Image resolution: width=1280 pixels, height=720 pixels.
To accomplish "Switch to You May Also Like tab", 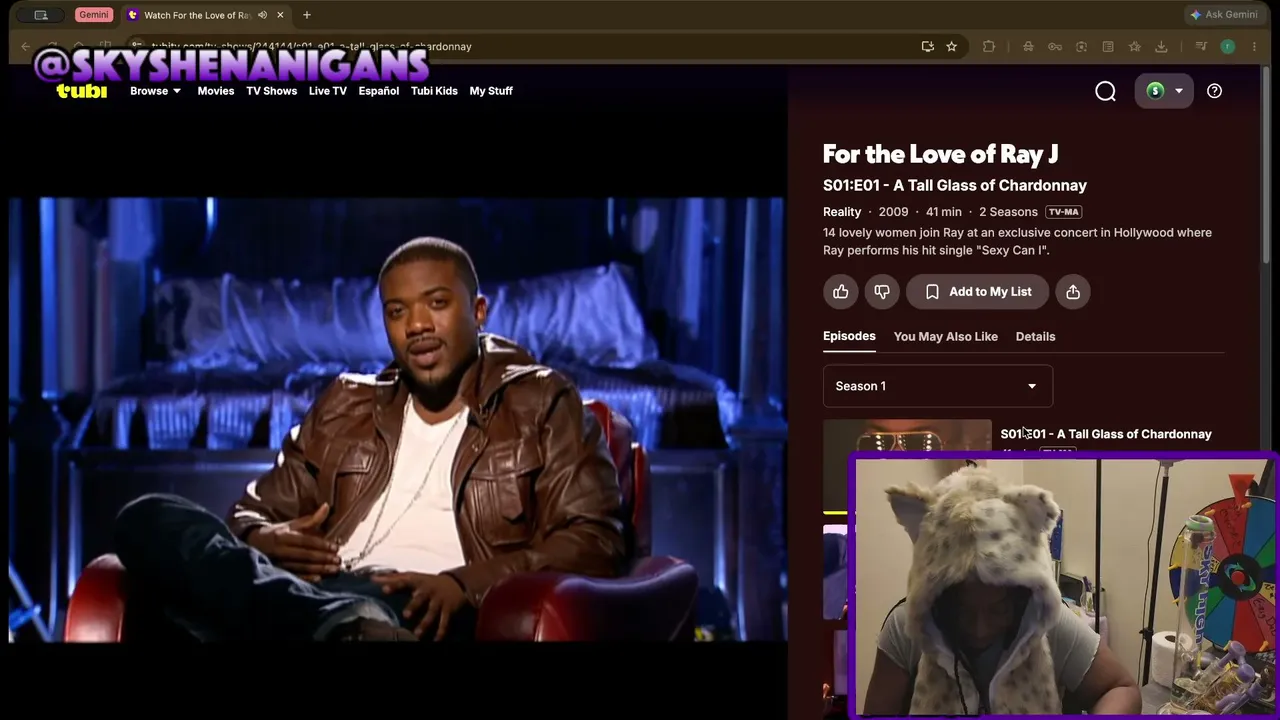I will (x=946, y=337).
